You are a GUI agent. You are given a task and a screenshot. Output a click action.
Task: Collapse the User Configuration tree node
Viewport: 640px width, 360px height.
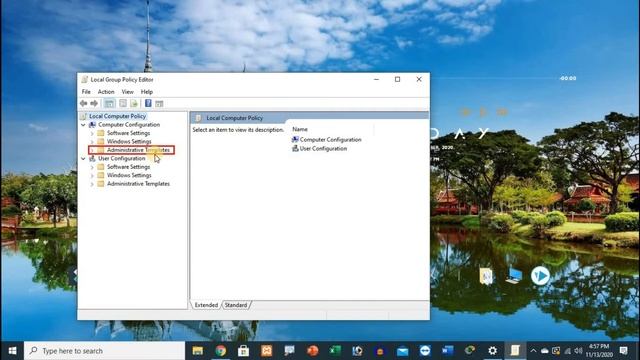(83, 158)
